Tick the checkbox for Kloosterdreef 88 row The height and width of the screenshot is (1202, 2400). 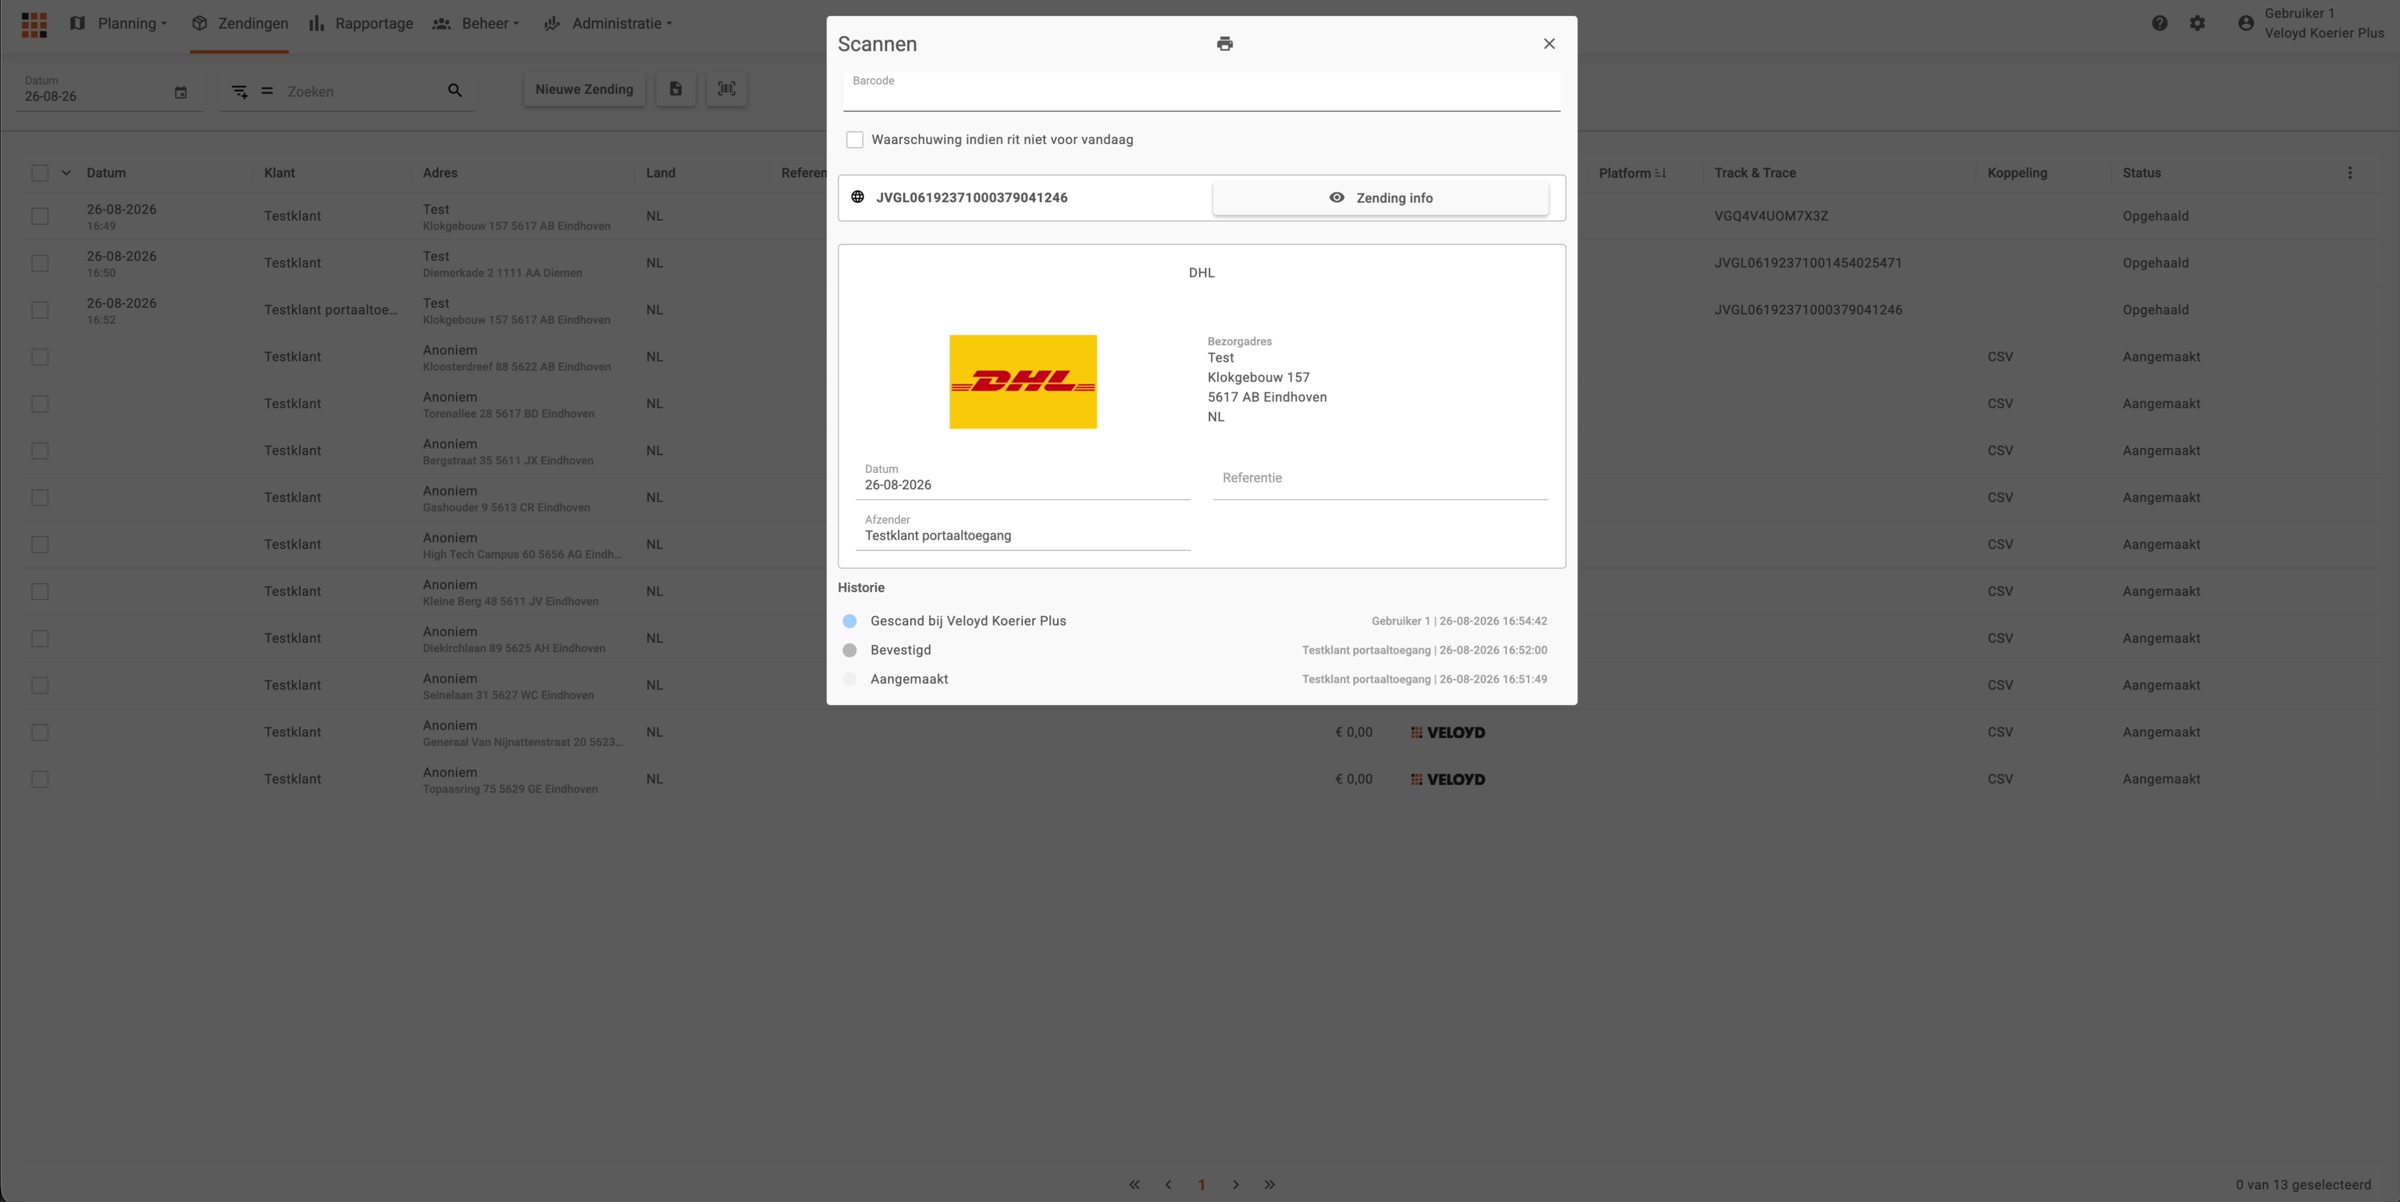click(40, 357)
